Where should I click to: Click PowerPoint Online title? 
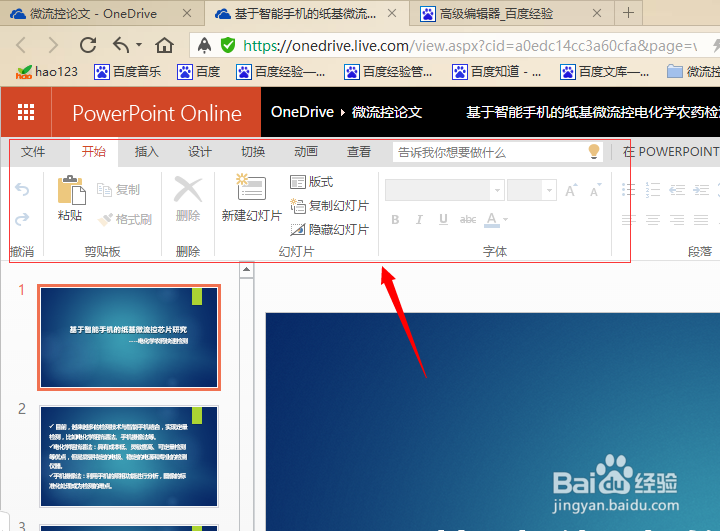(157, 113)
